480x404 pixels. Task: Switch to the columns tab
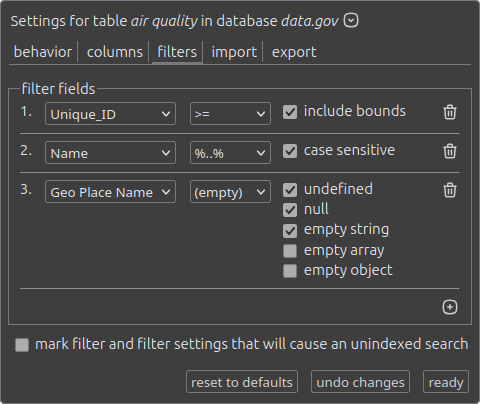115,52
